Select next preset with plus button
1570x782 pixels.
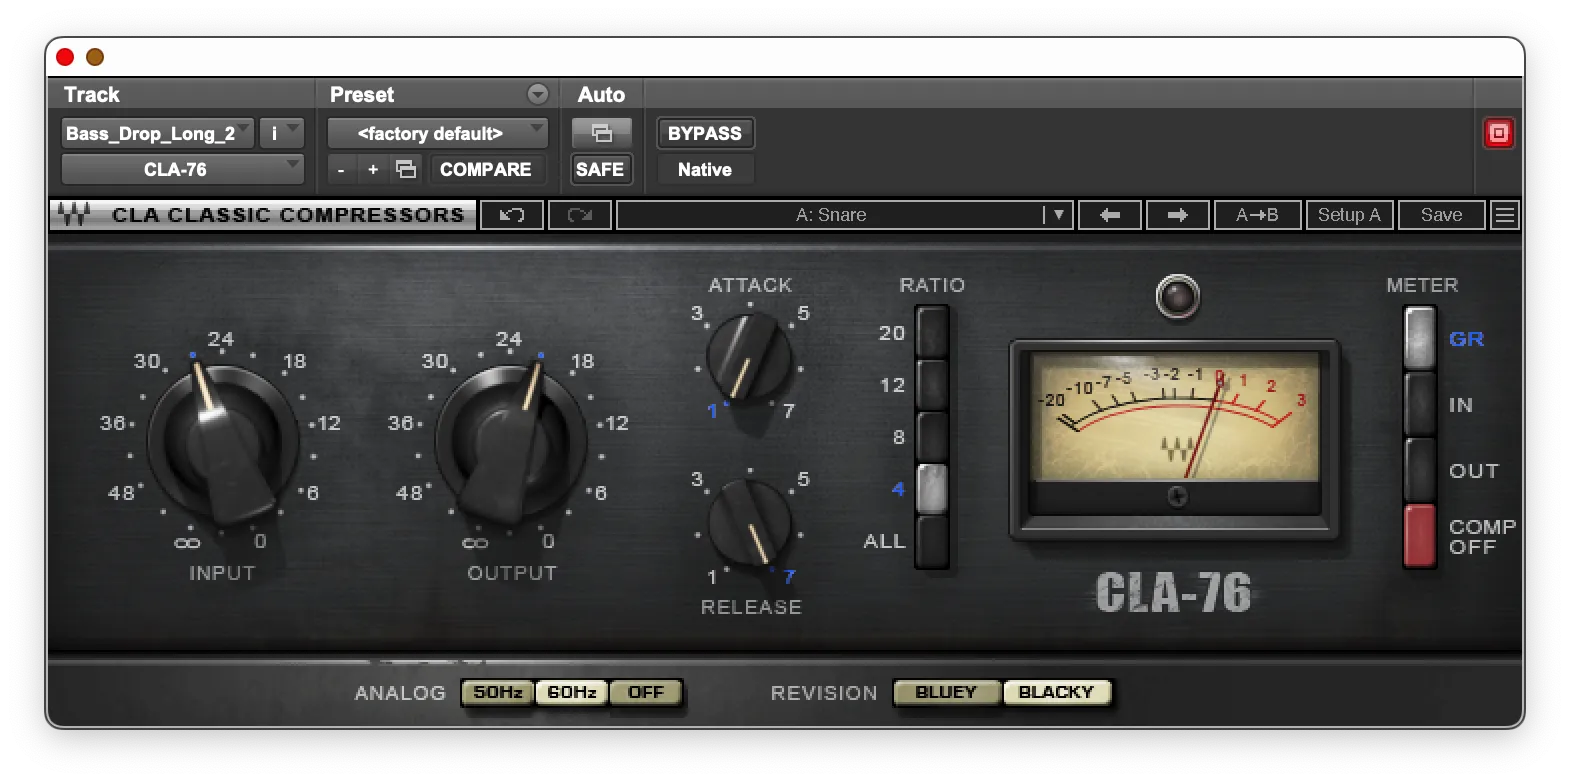[x=373, y=170]
